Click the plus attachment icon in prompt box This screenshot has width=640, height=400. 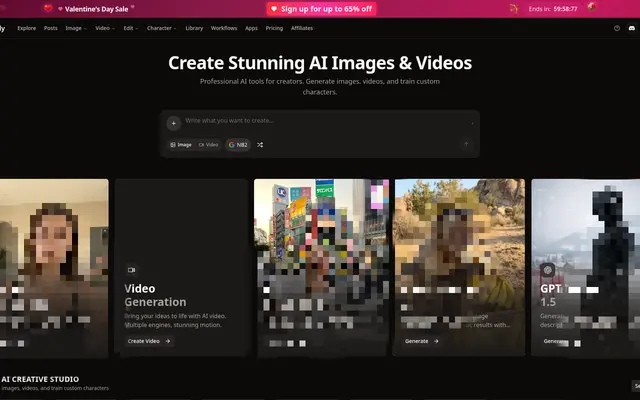tap(173, 123)
